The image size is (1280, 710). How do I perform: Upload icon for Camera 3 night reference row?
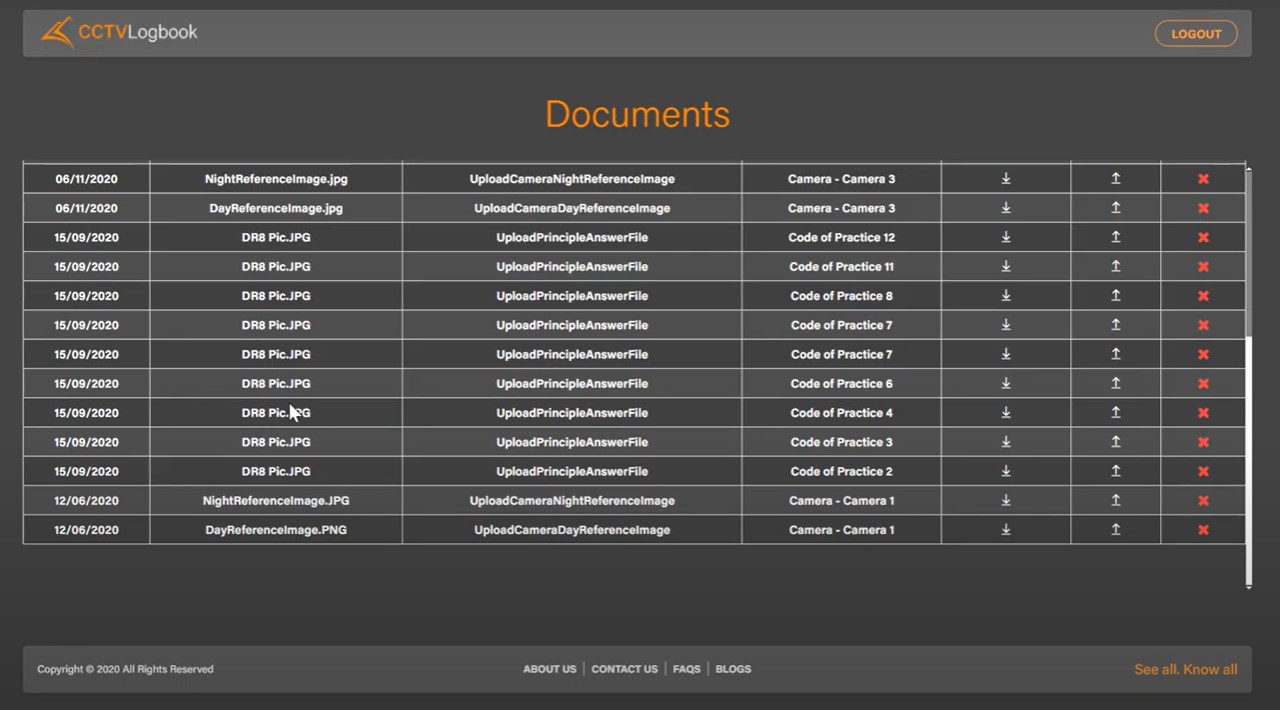(1116, 179)
